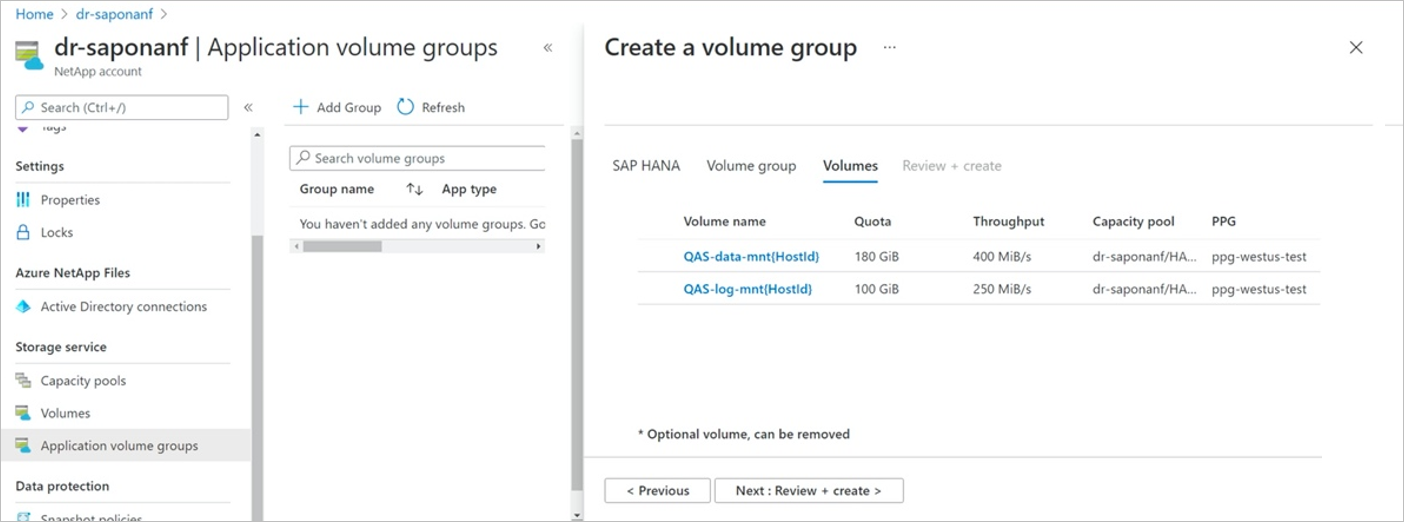
Task: Switch to the SAP HANA tab
Action: coord(646,166)
